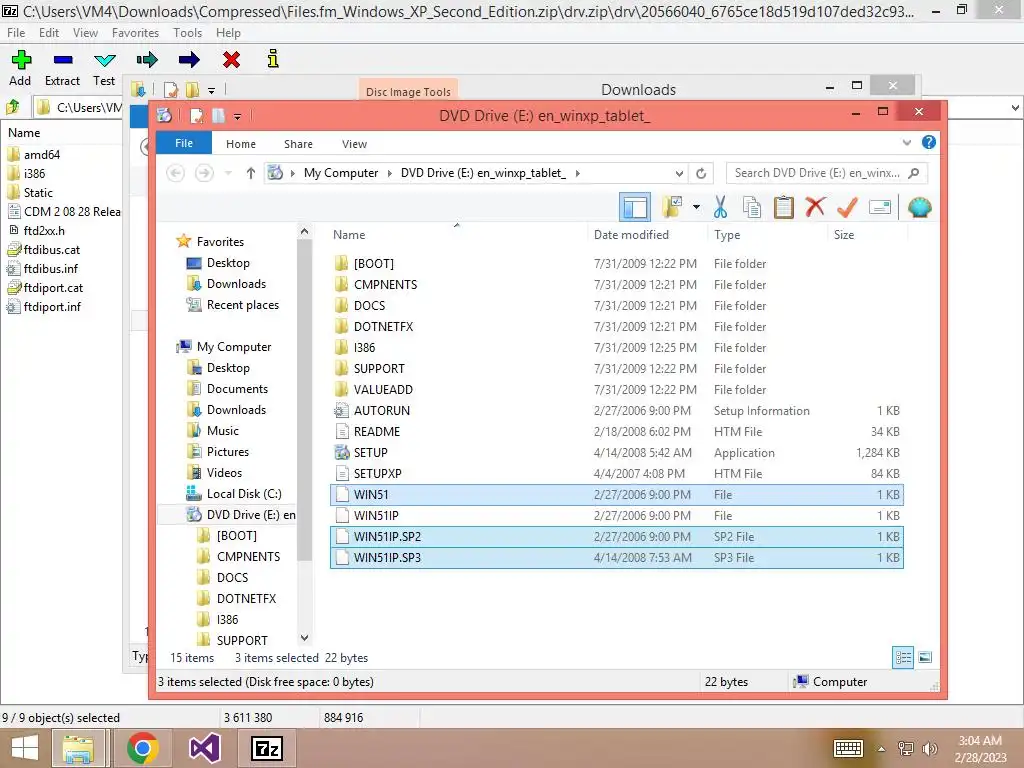Sort by the Type column header
This screenshot has height=768, width=1024.
click(x=767, y=234)
